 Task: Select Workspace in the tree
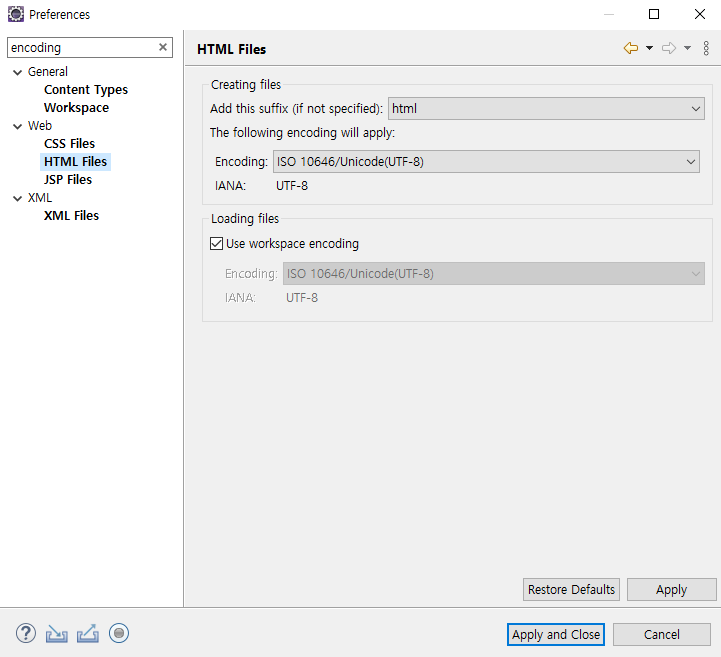[76, 108]
